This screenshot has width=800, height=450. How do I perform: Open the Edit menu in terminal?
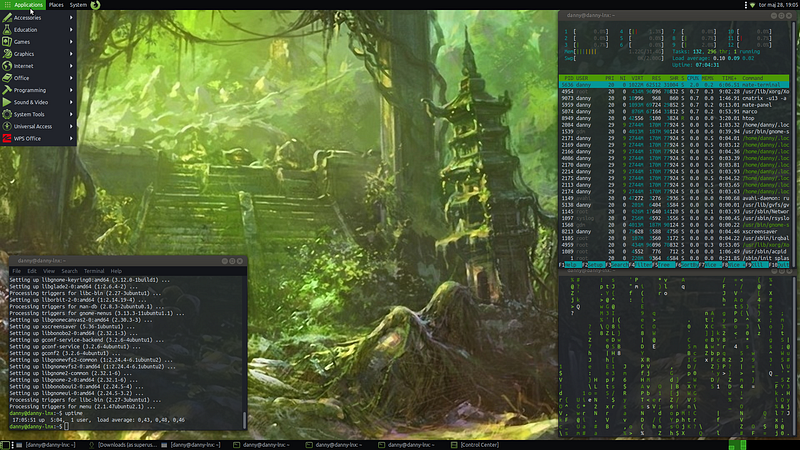(x=32, y=271)
